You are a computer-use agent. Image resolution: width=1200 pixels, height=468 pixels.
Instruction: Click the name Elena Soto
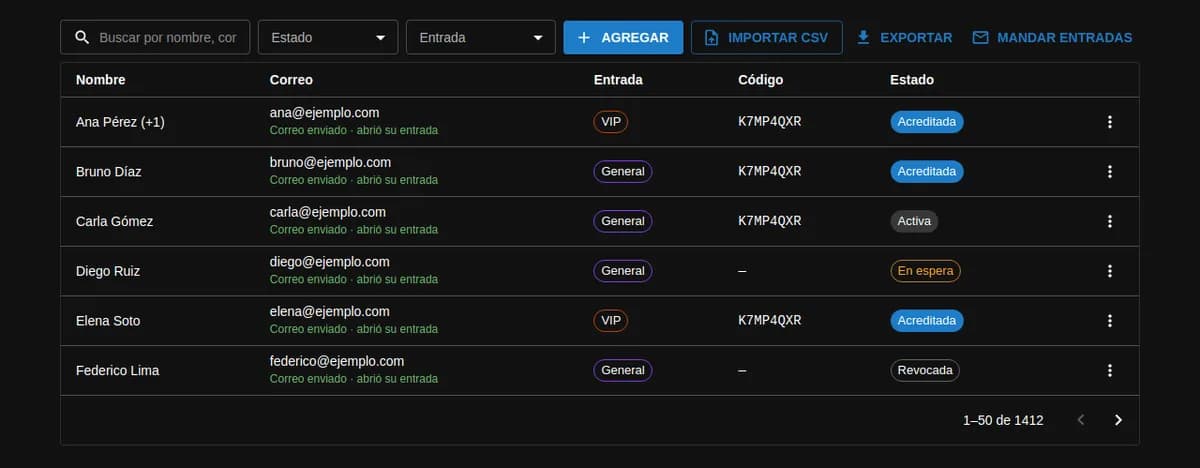(x=108, y=321)
